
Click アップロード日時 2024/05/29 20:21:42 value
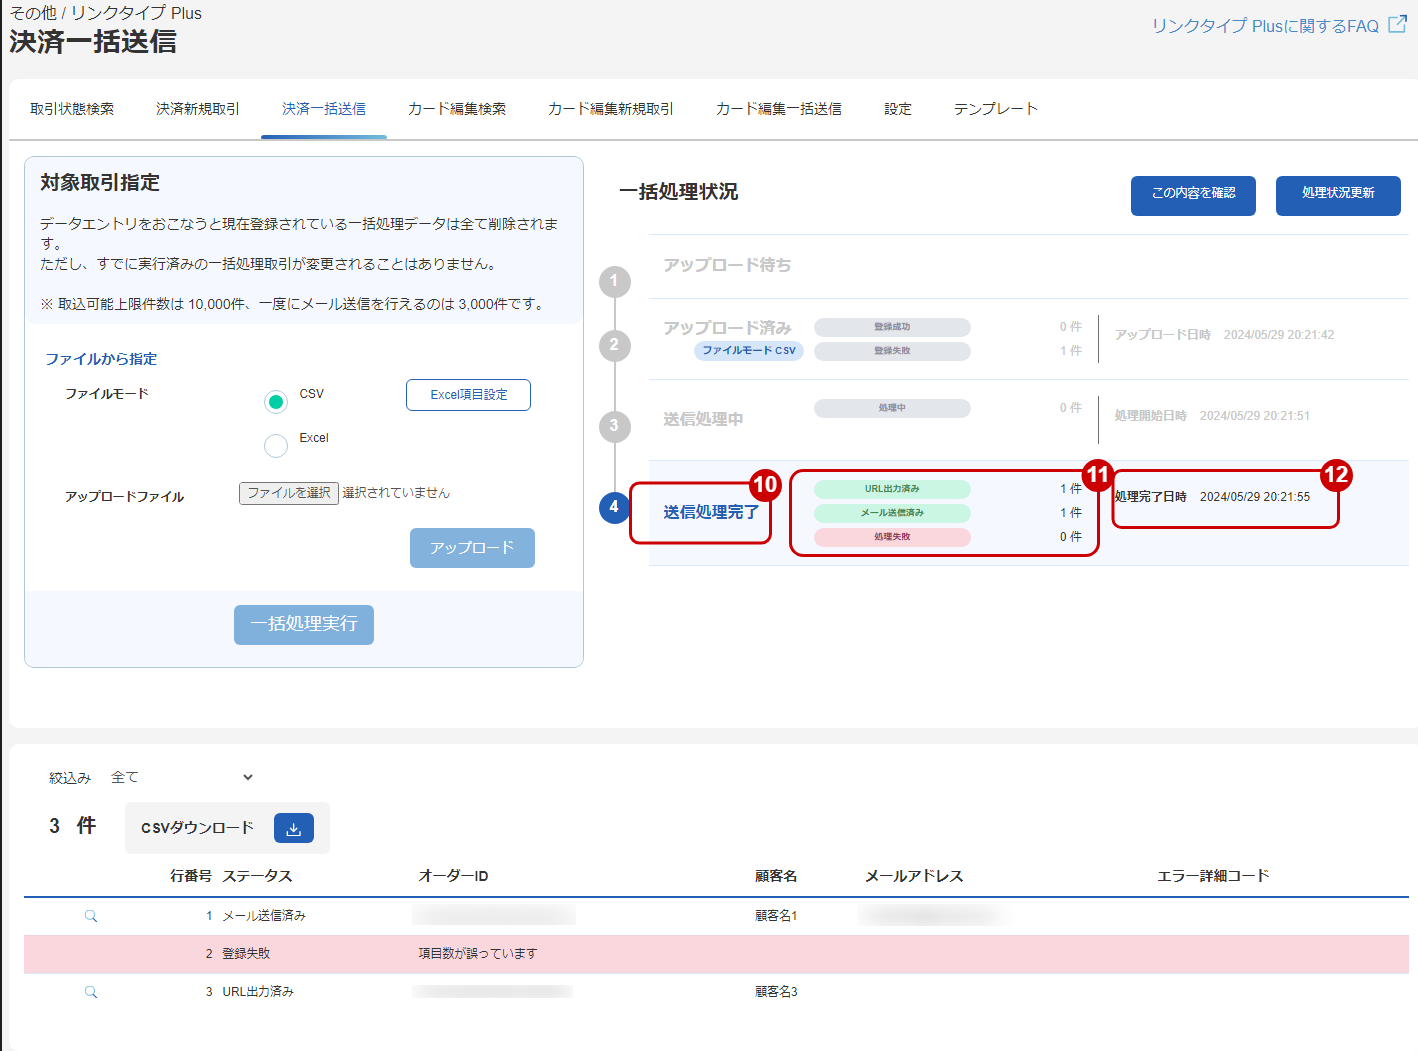1279,335
